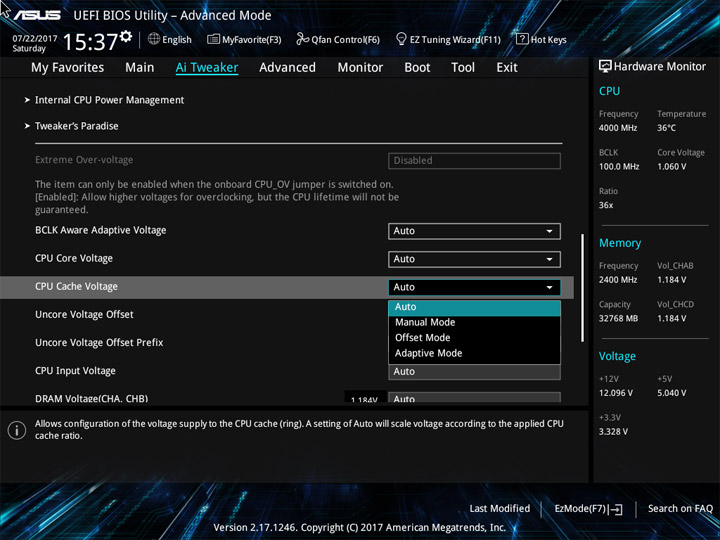Click the settings list scrollbar
Screen dimensions: 720x540
[583, 287]
